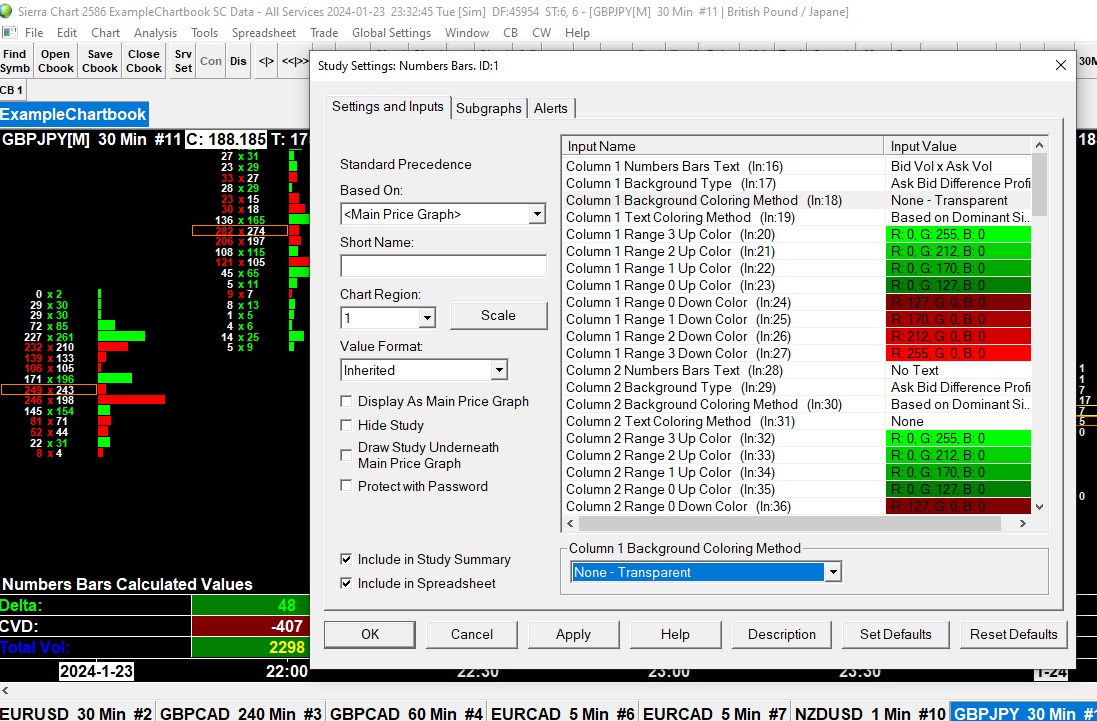Select Column 1 Numbers Bars Text row
Screen dimensions: 1097x721
[797, 166]
